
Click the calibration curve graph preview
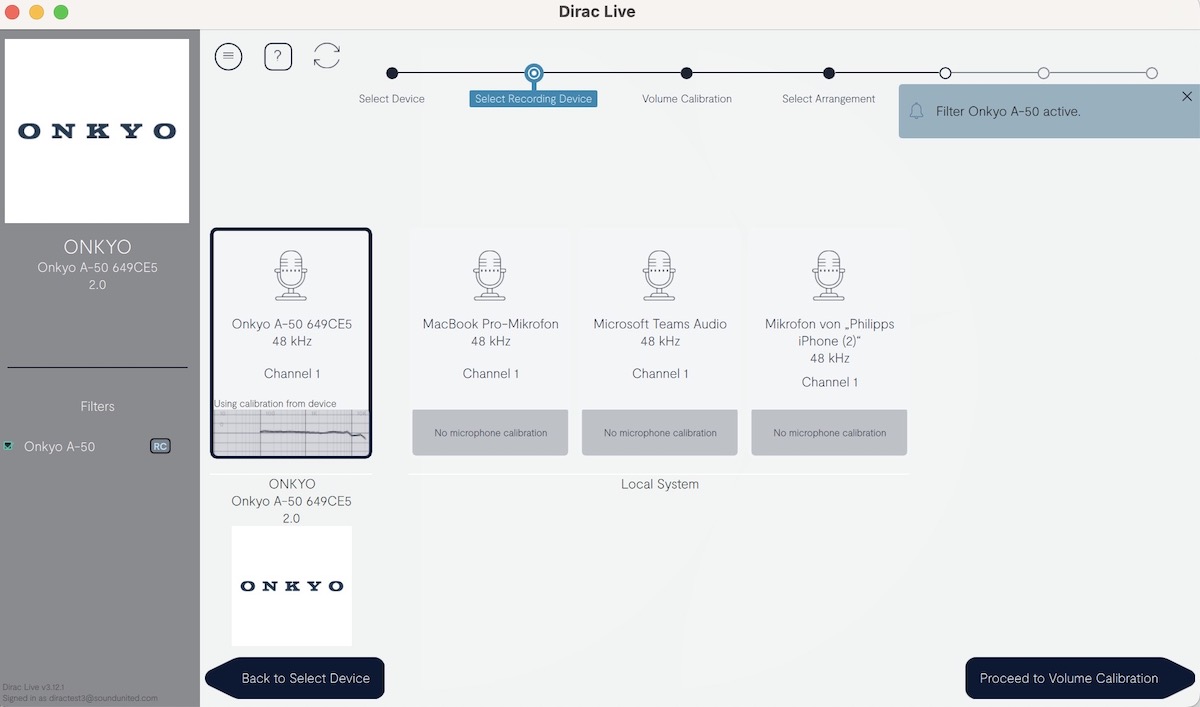tap(291, 432)
